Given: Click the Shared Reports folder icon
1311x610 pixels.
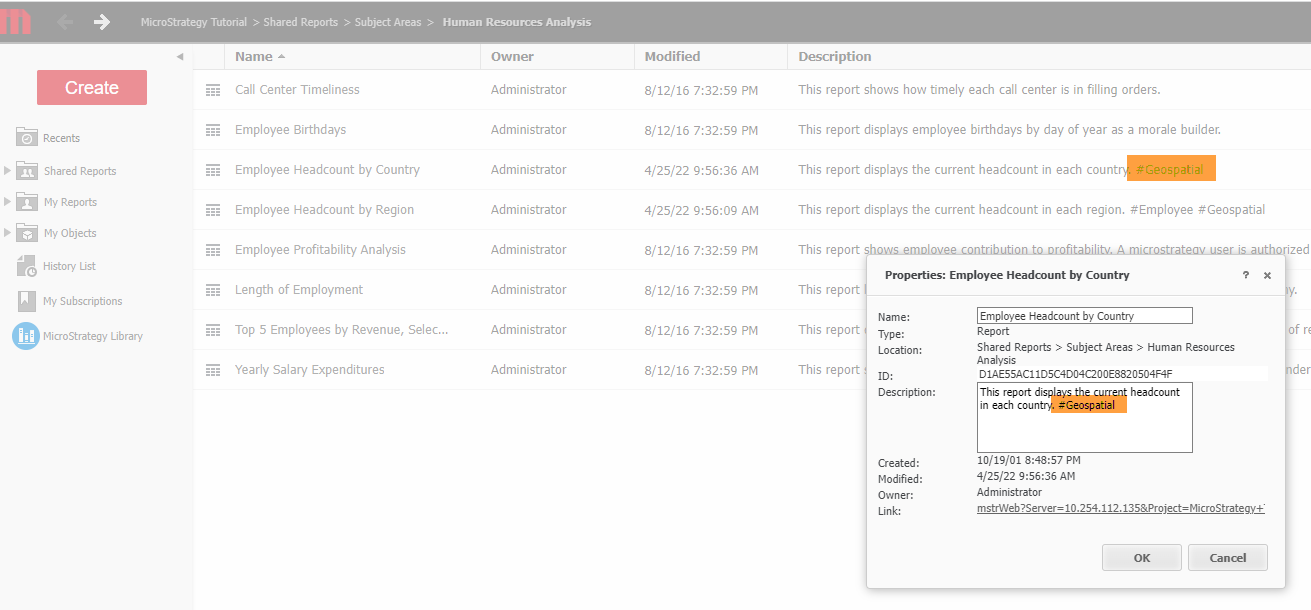Looking at the screenshot, I should (x=25, y=170).
